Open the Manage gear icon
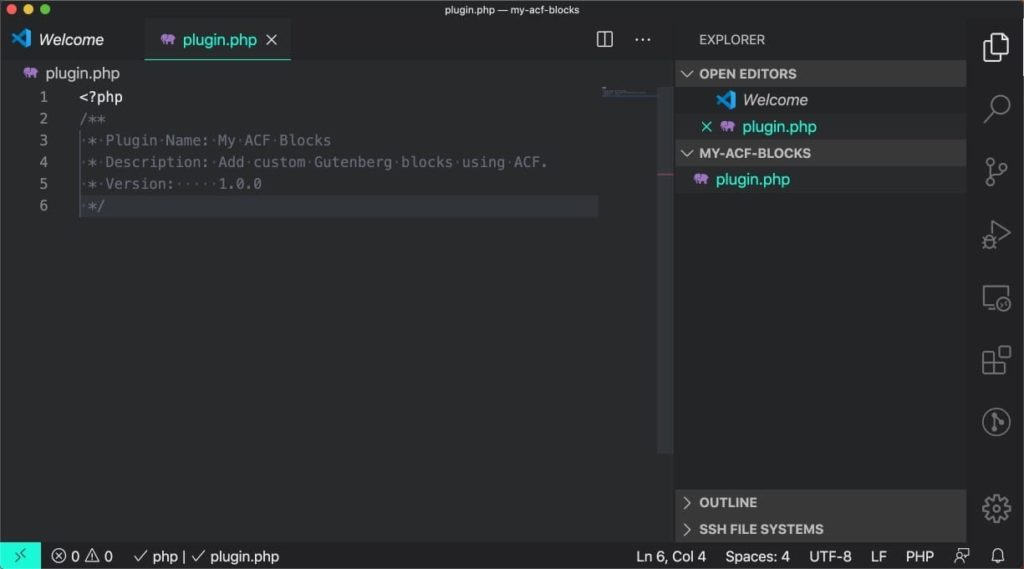This screenshot has width=1024, height=569. pyautogui.click(x=996, y=508)
